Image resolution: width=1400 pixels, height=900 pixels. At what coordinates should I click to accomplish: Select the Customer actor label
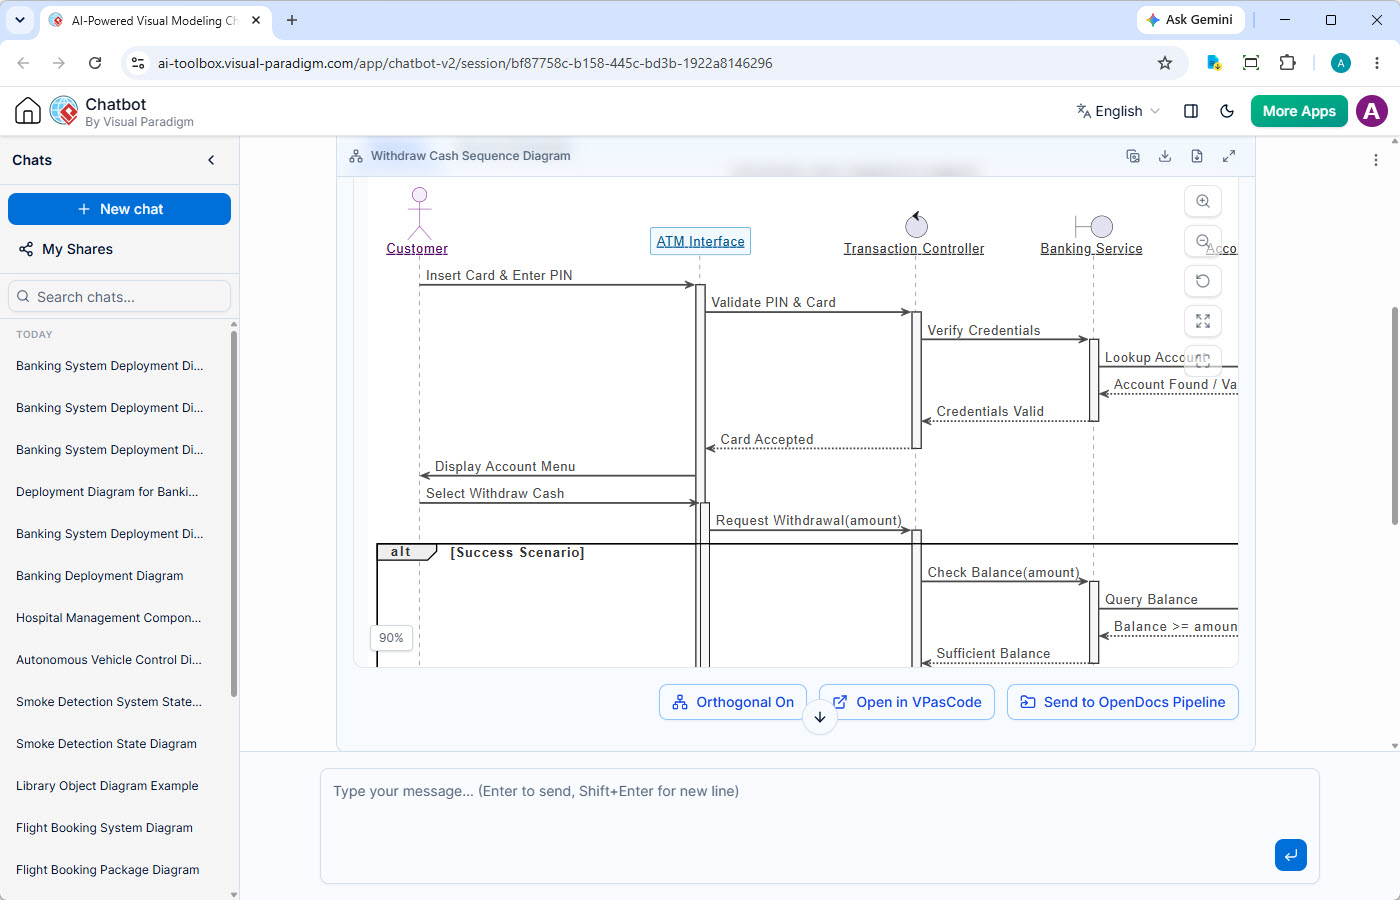(x=417, y=249)
